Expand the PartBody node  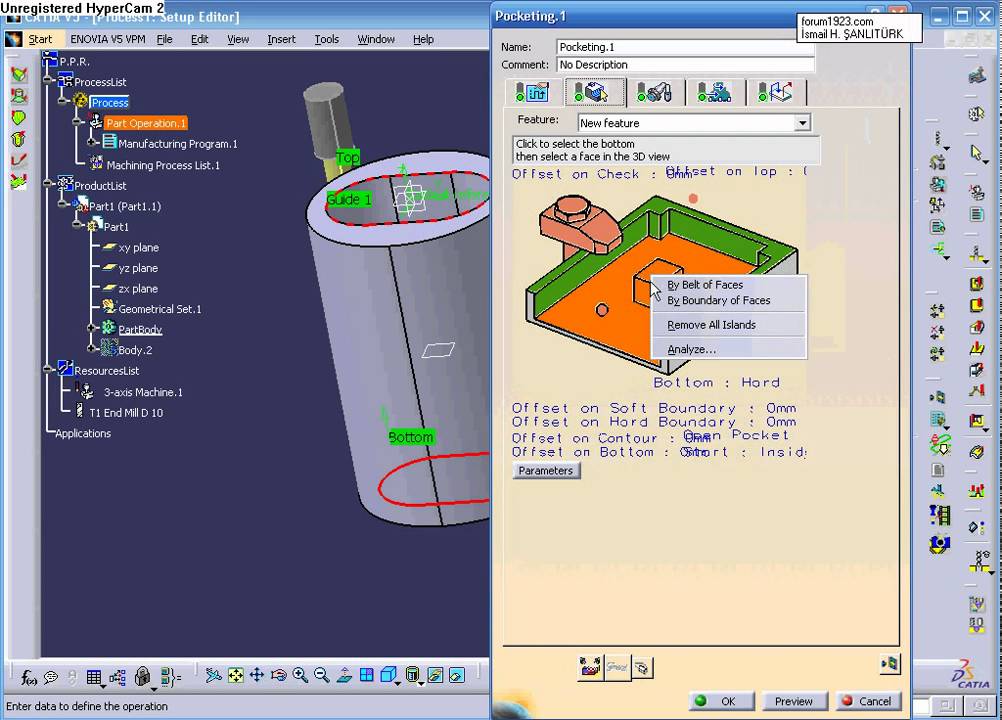[91, 328]
